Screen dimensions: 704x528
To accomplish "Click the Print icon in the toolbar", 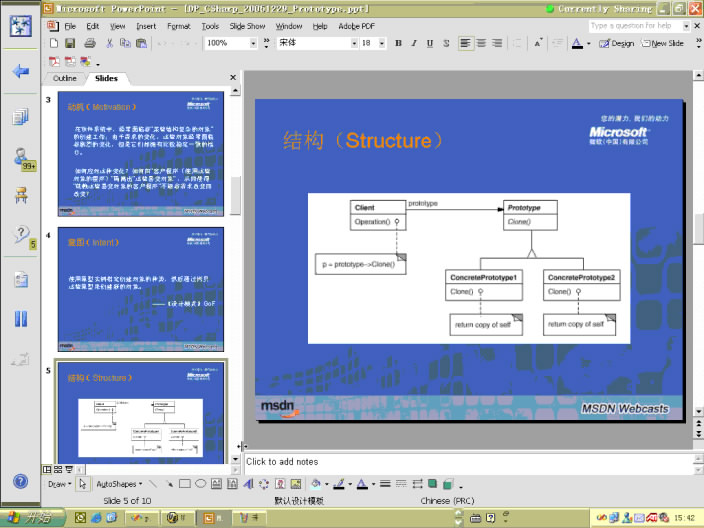I will pos(90,44).
